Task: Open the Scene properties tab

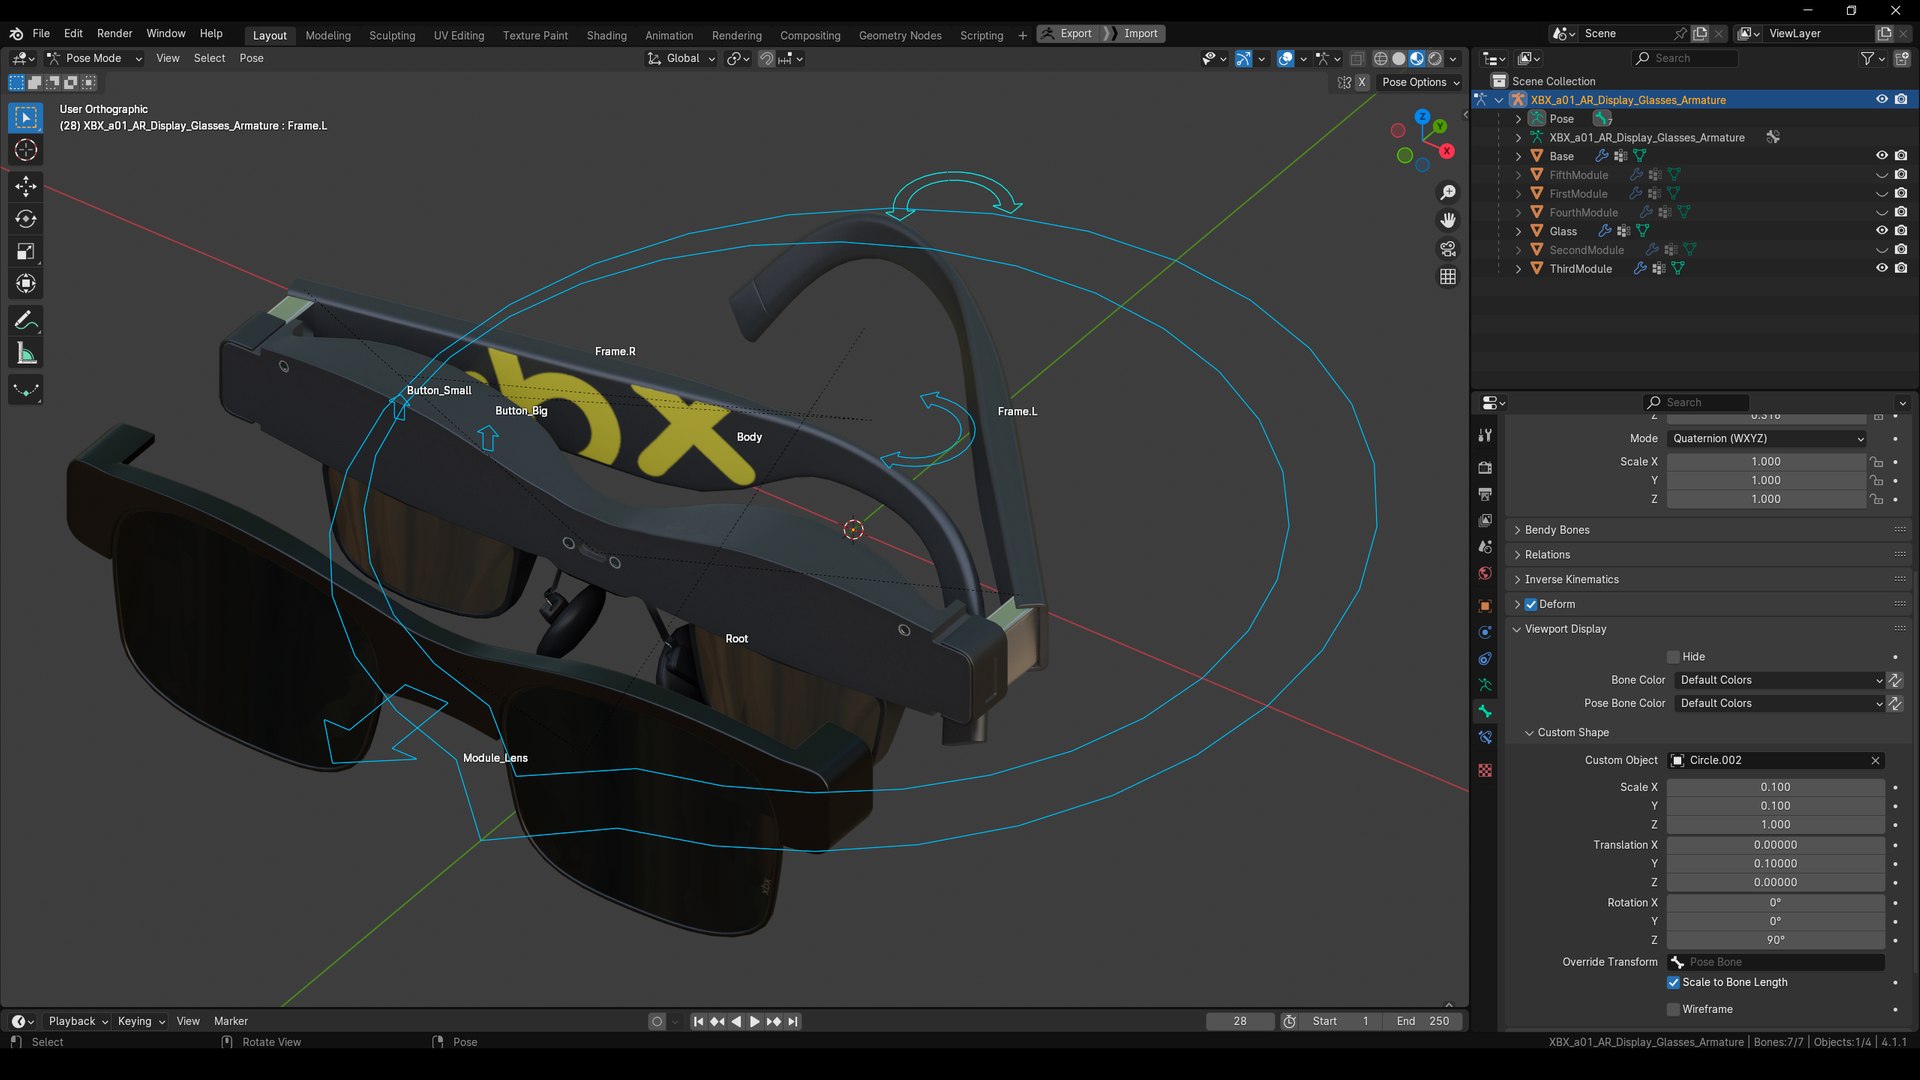Action: pos(1485,547)
